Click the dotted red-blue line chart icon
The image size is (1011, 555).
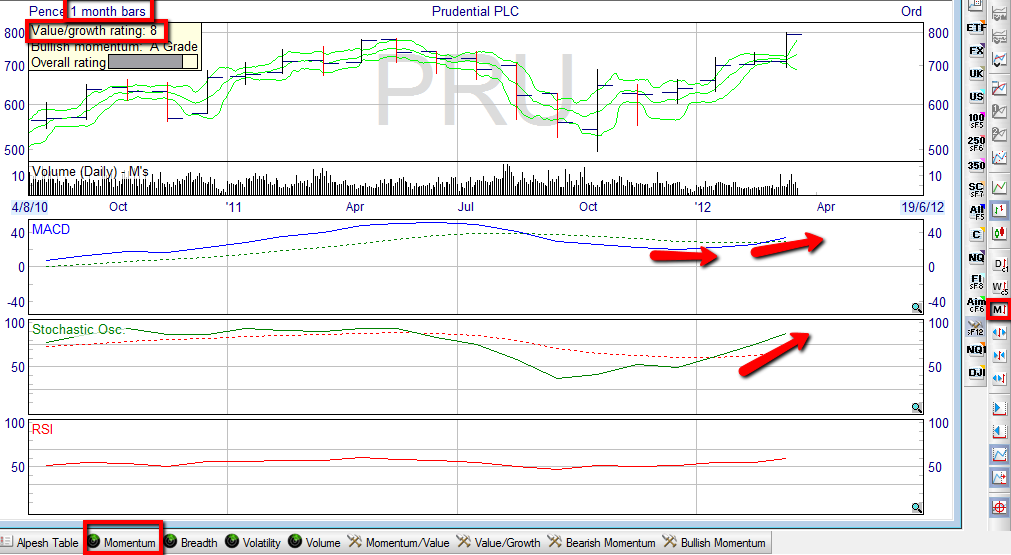pos(999,157)
